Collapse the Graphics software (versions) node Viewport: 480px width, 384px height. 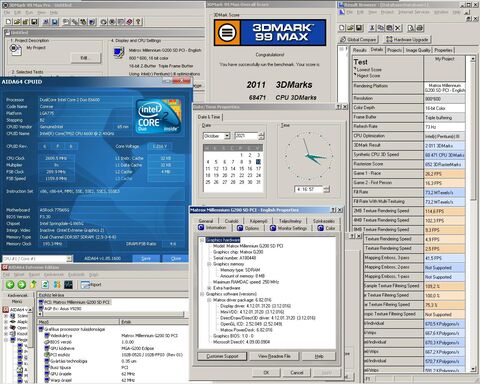pyautogui.click(x=202, y=294)
